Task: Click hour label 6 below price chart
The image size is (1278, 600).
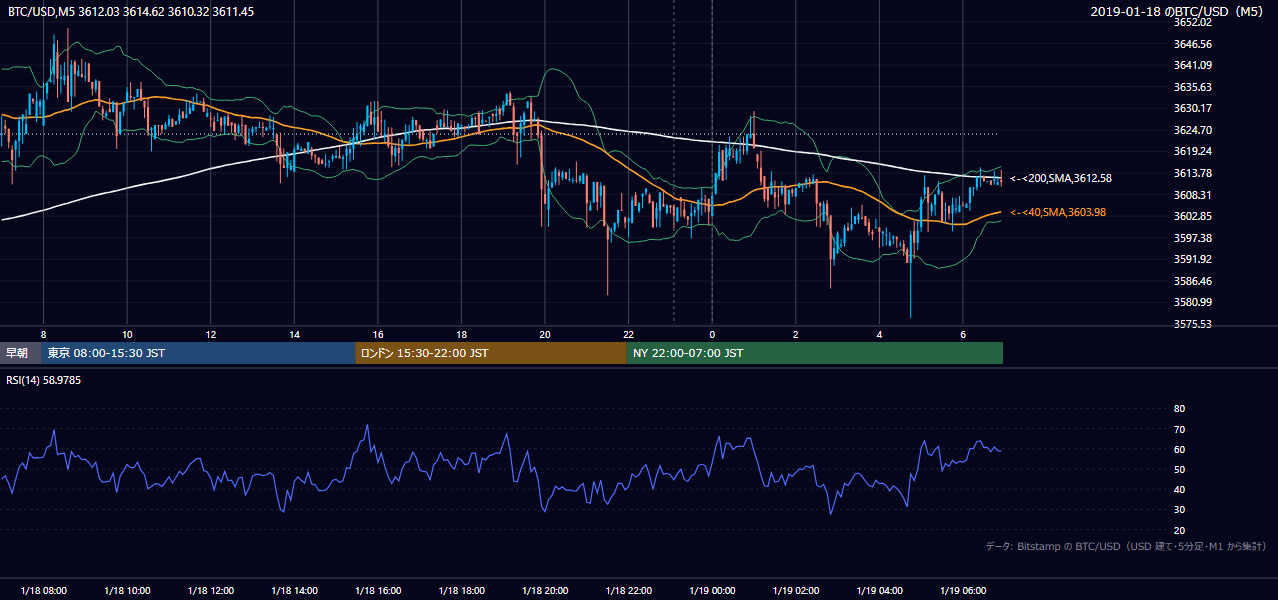Action: click(962, 334)
